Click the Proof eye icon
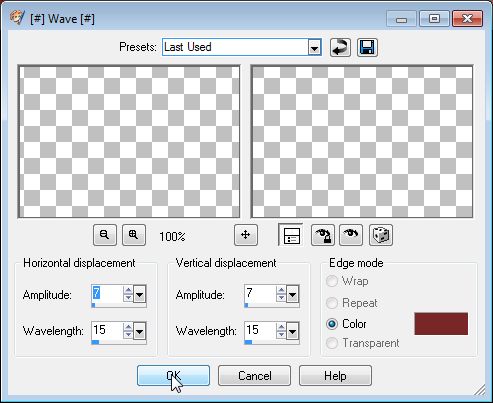Image resolution: width=493 pixels, height=403 pixels. pos(351,235)
